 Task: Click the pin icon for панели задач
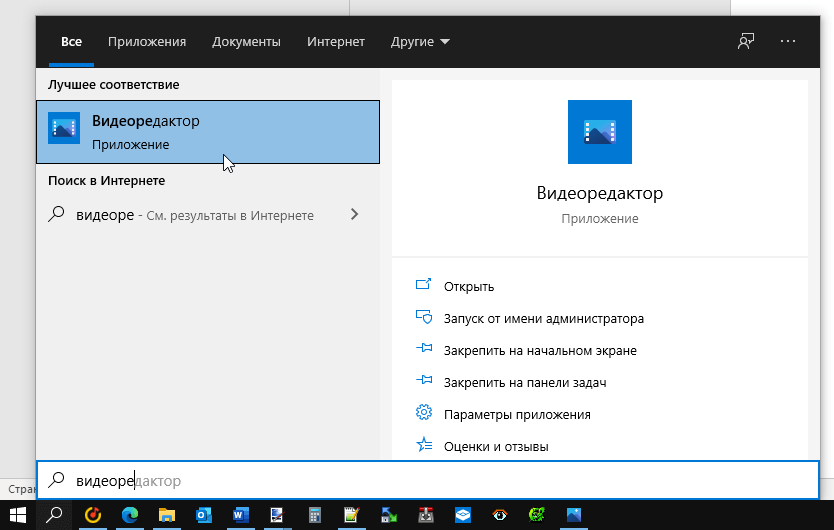[x=424, y=380]
